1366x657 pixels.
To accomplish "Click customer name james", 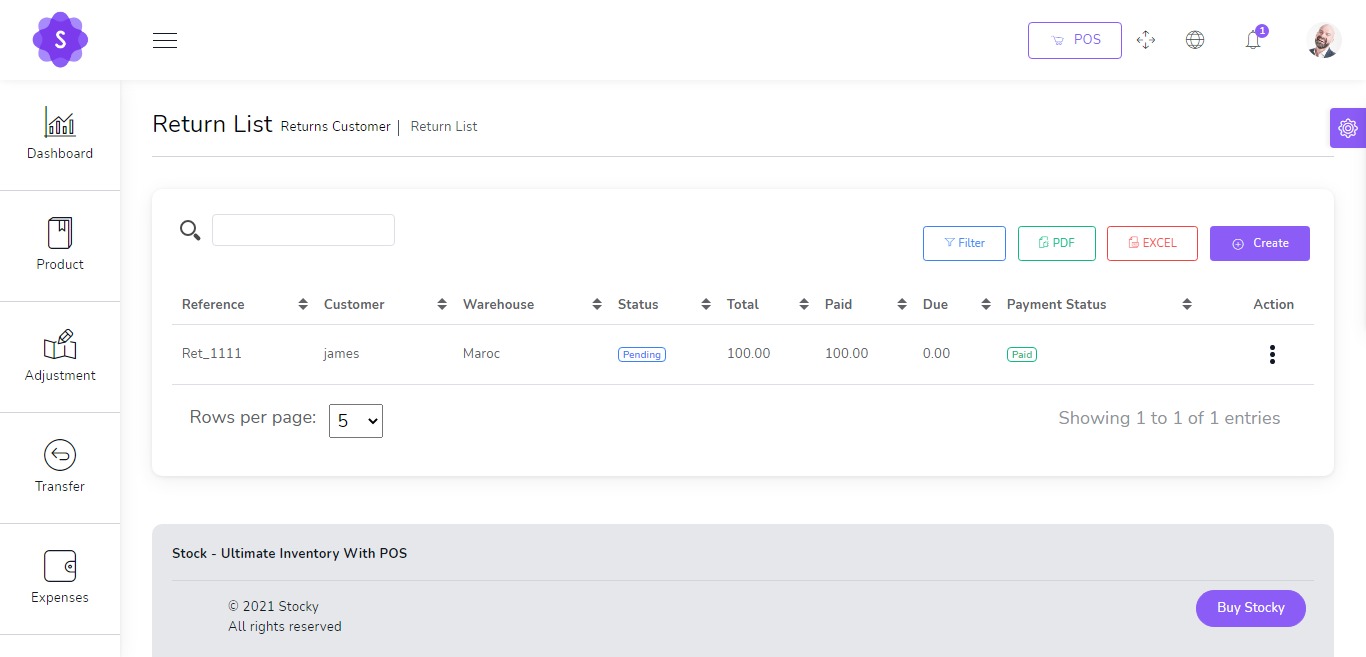I will [x=342, y=353].
